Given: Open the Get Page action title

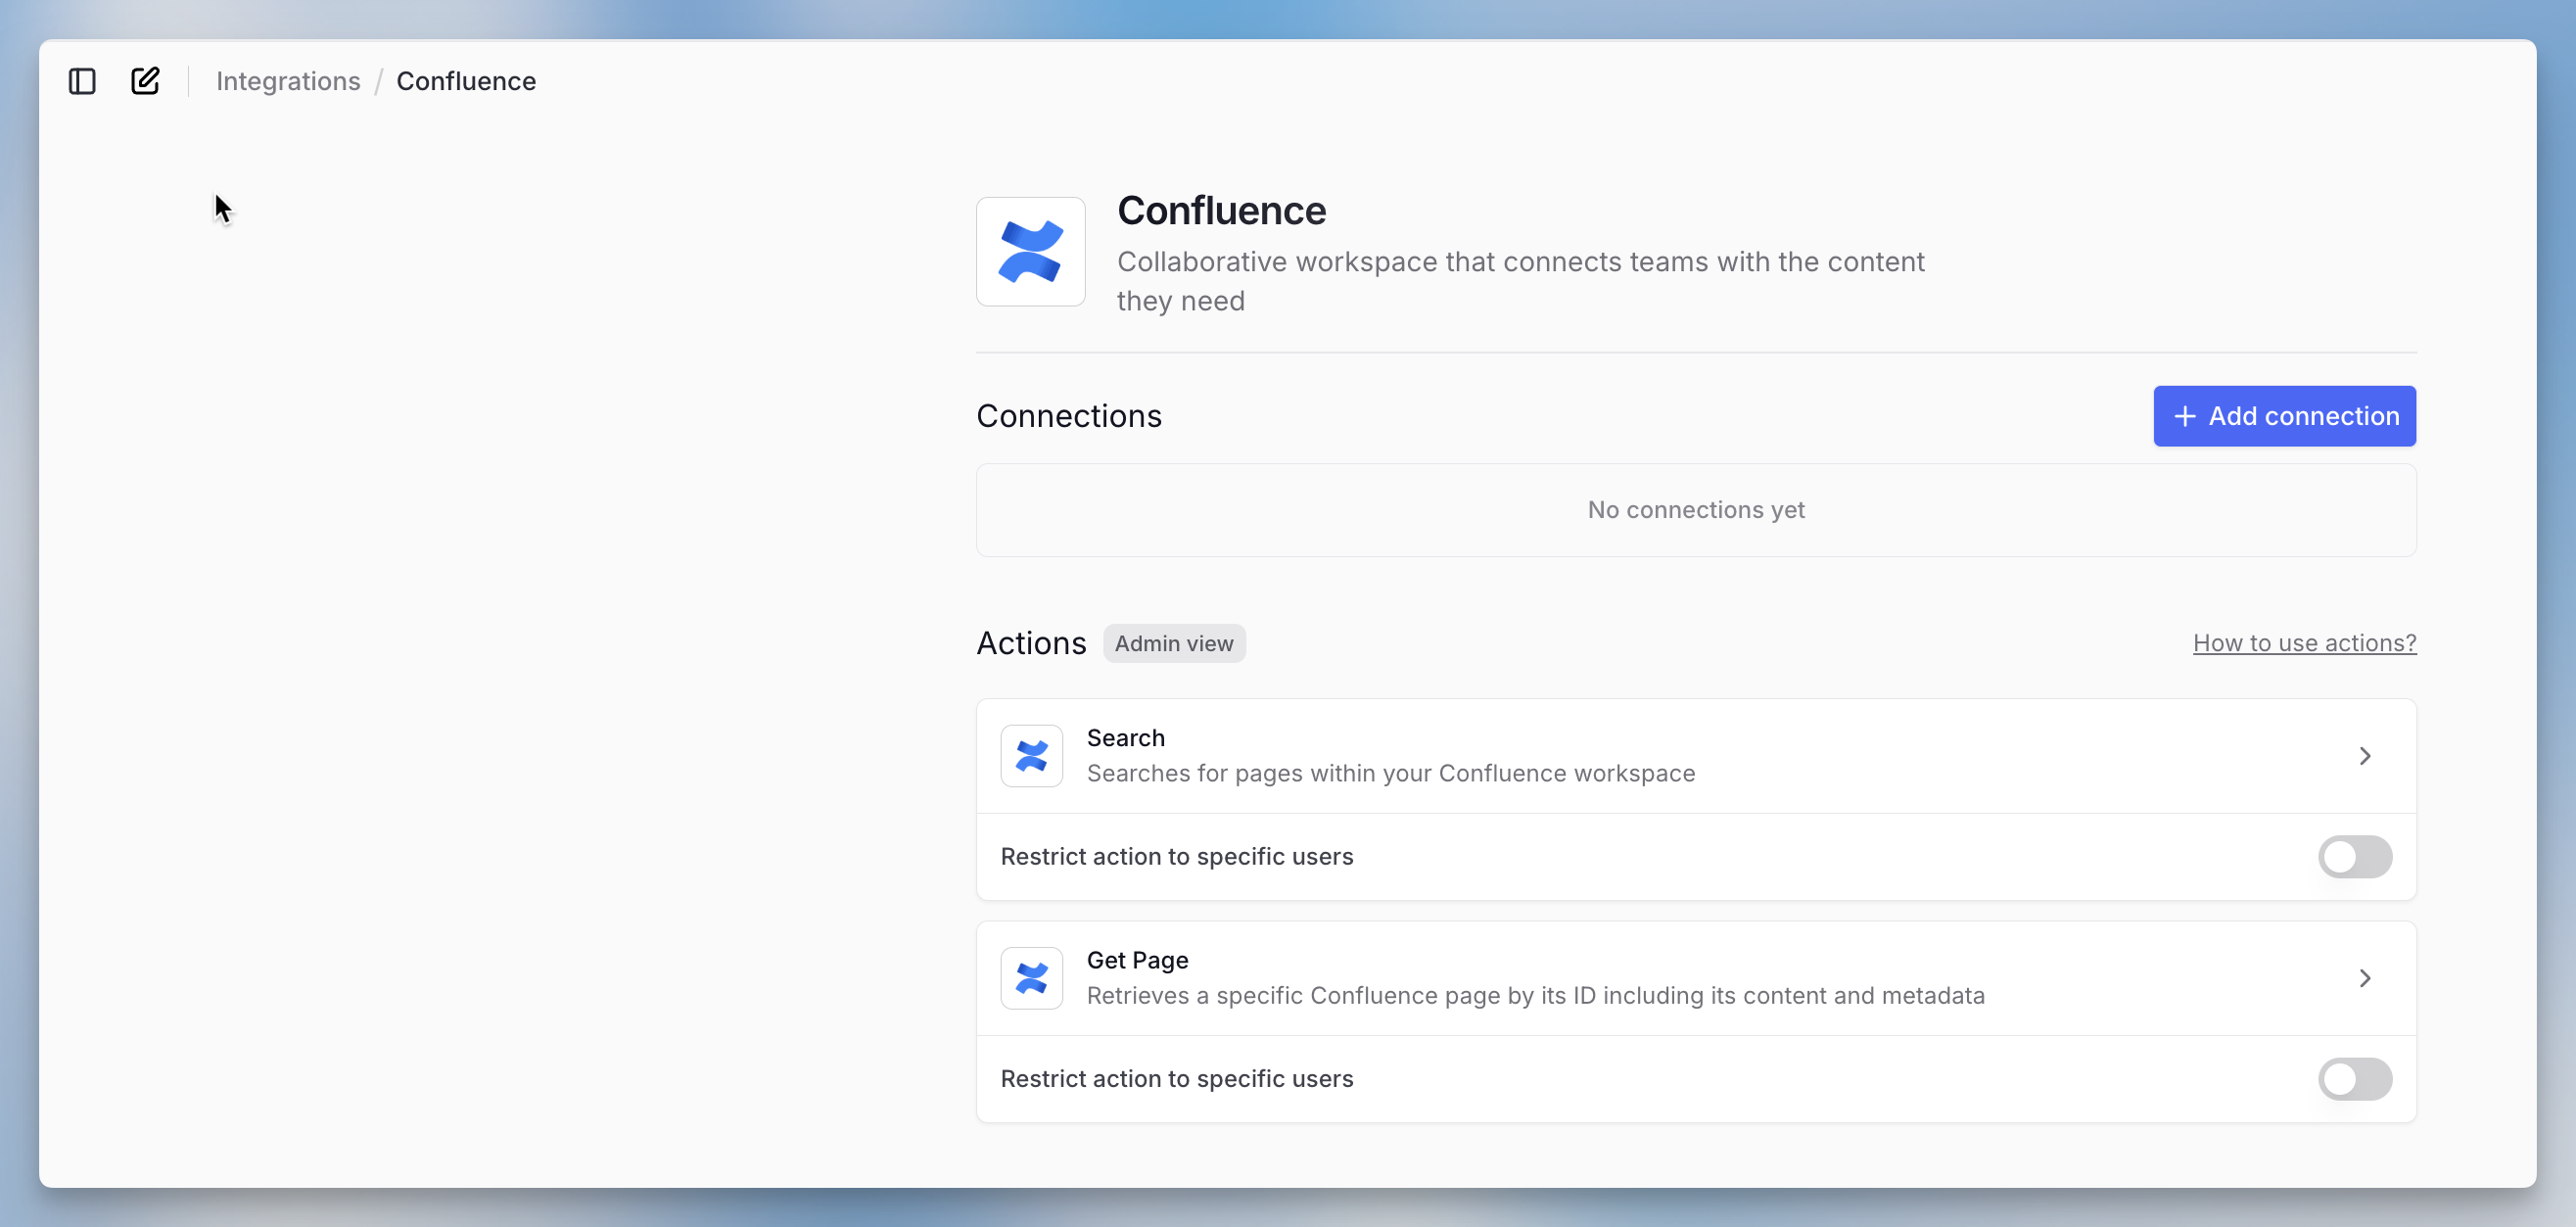Looking at the screenshot, I should (1137, 960).
